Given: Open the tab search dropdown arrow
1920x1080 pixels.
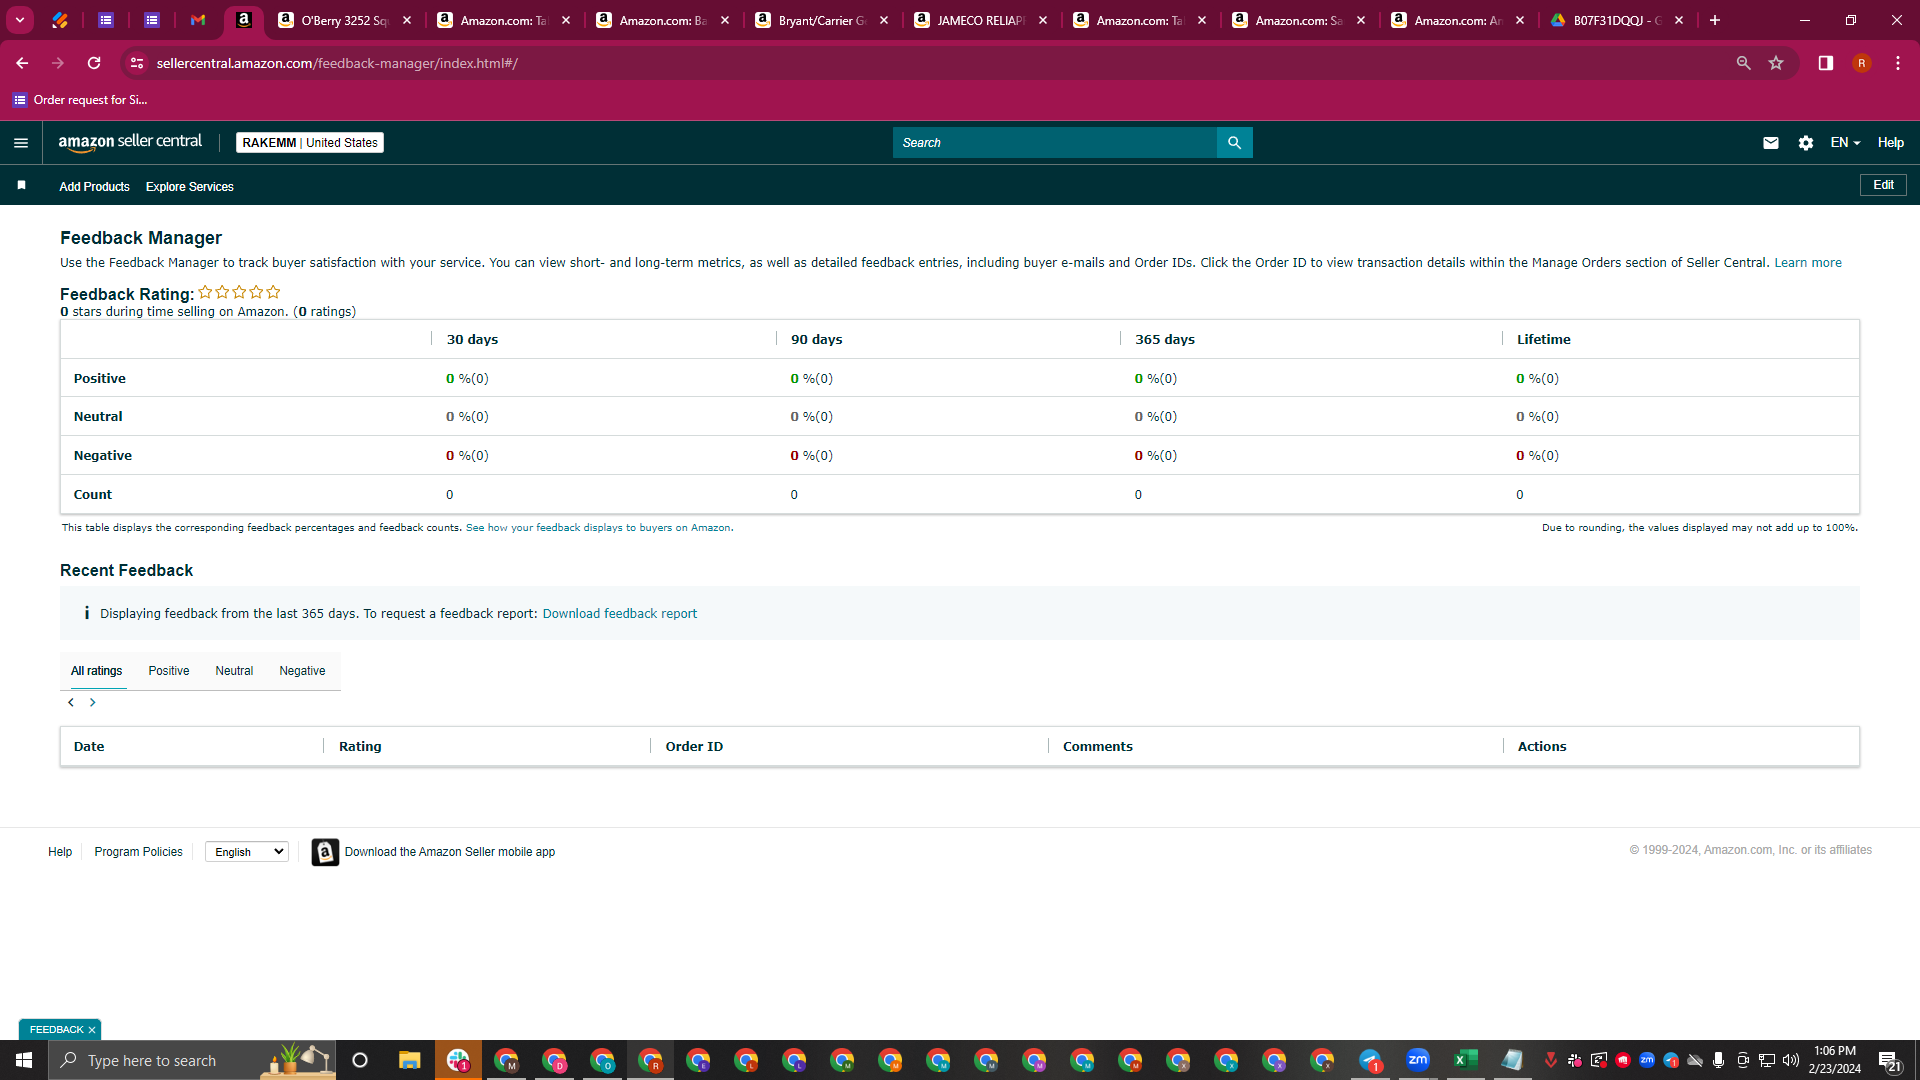Looking at the screenshot, I should click(x=19, y=20).
